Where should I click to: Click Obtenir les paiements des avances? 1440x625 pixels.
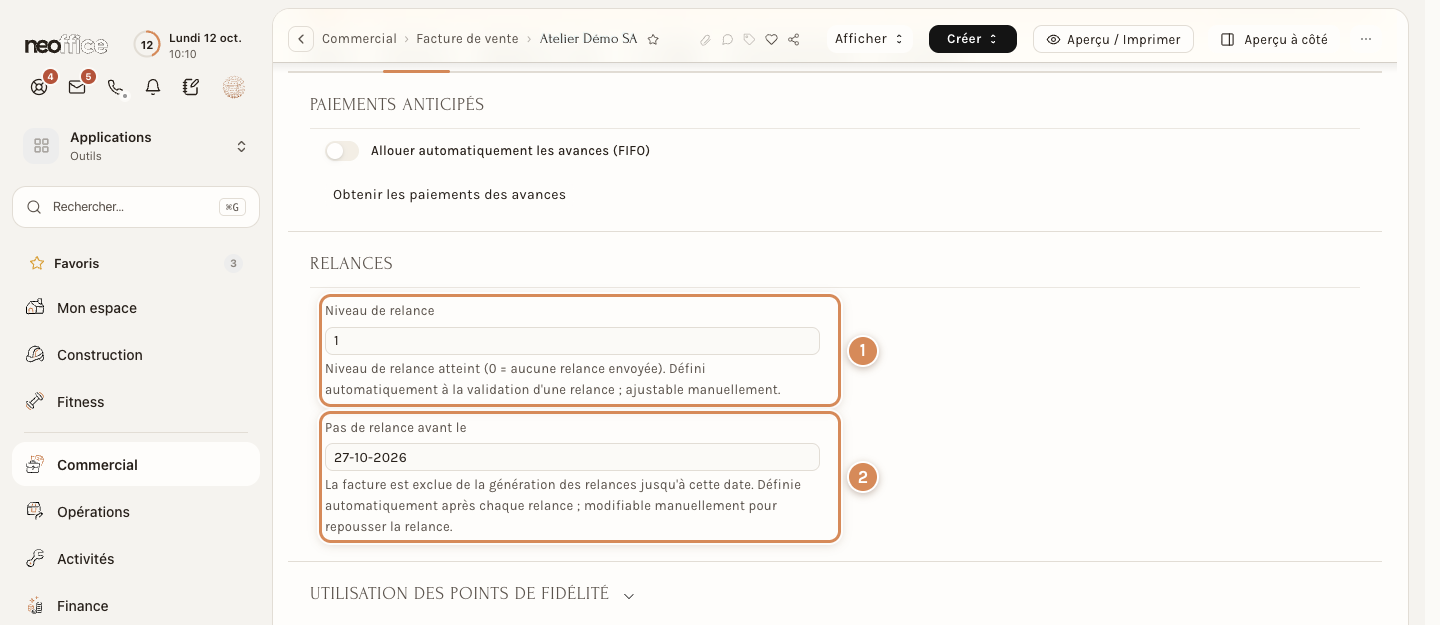click(449, 195)
